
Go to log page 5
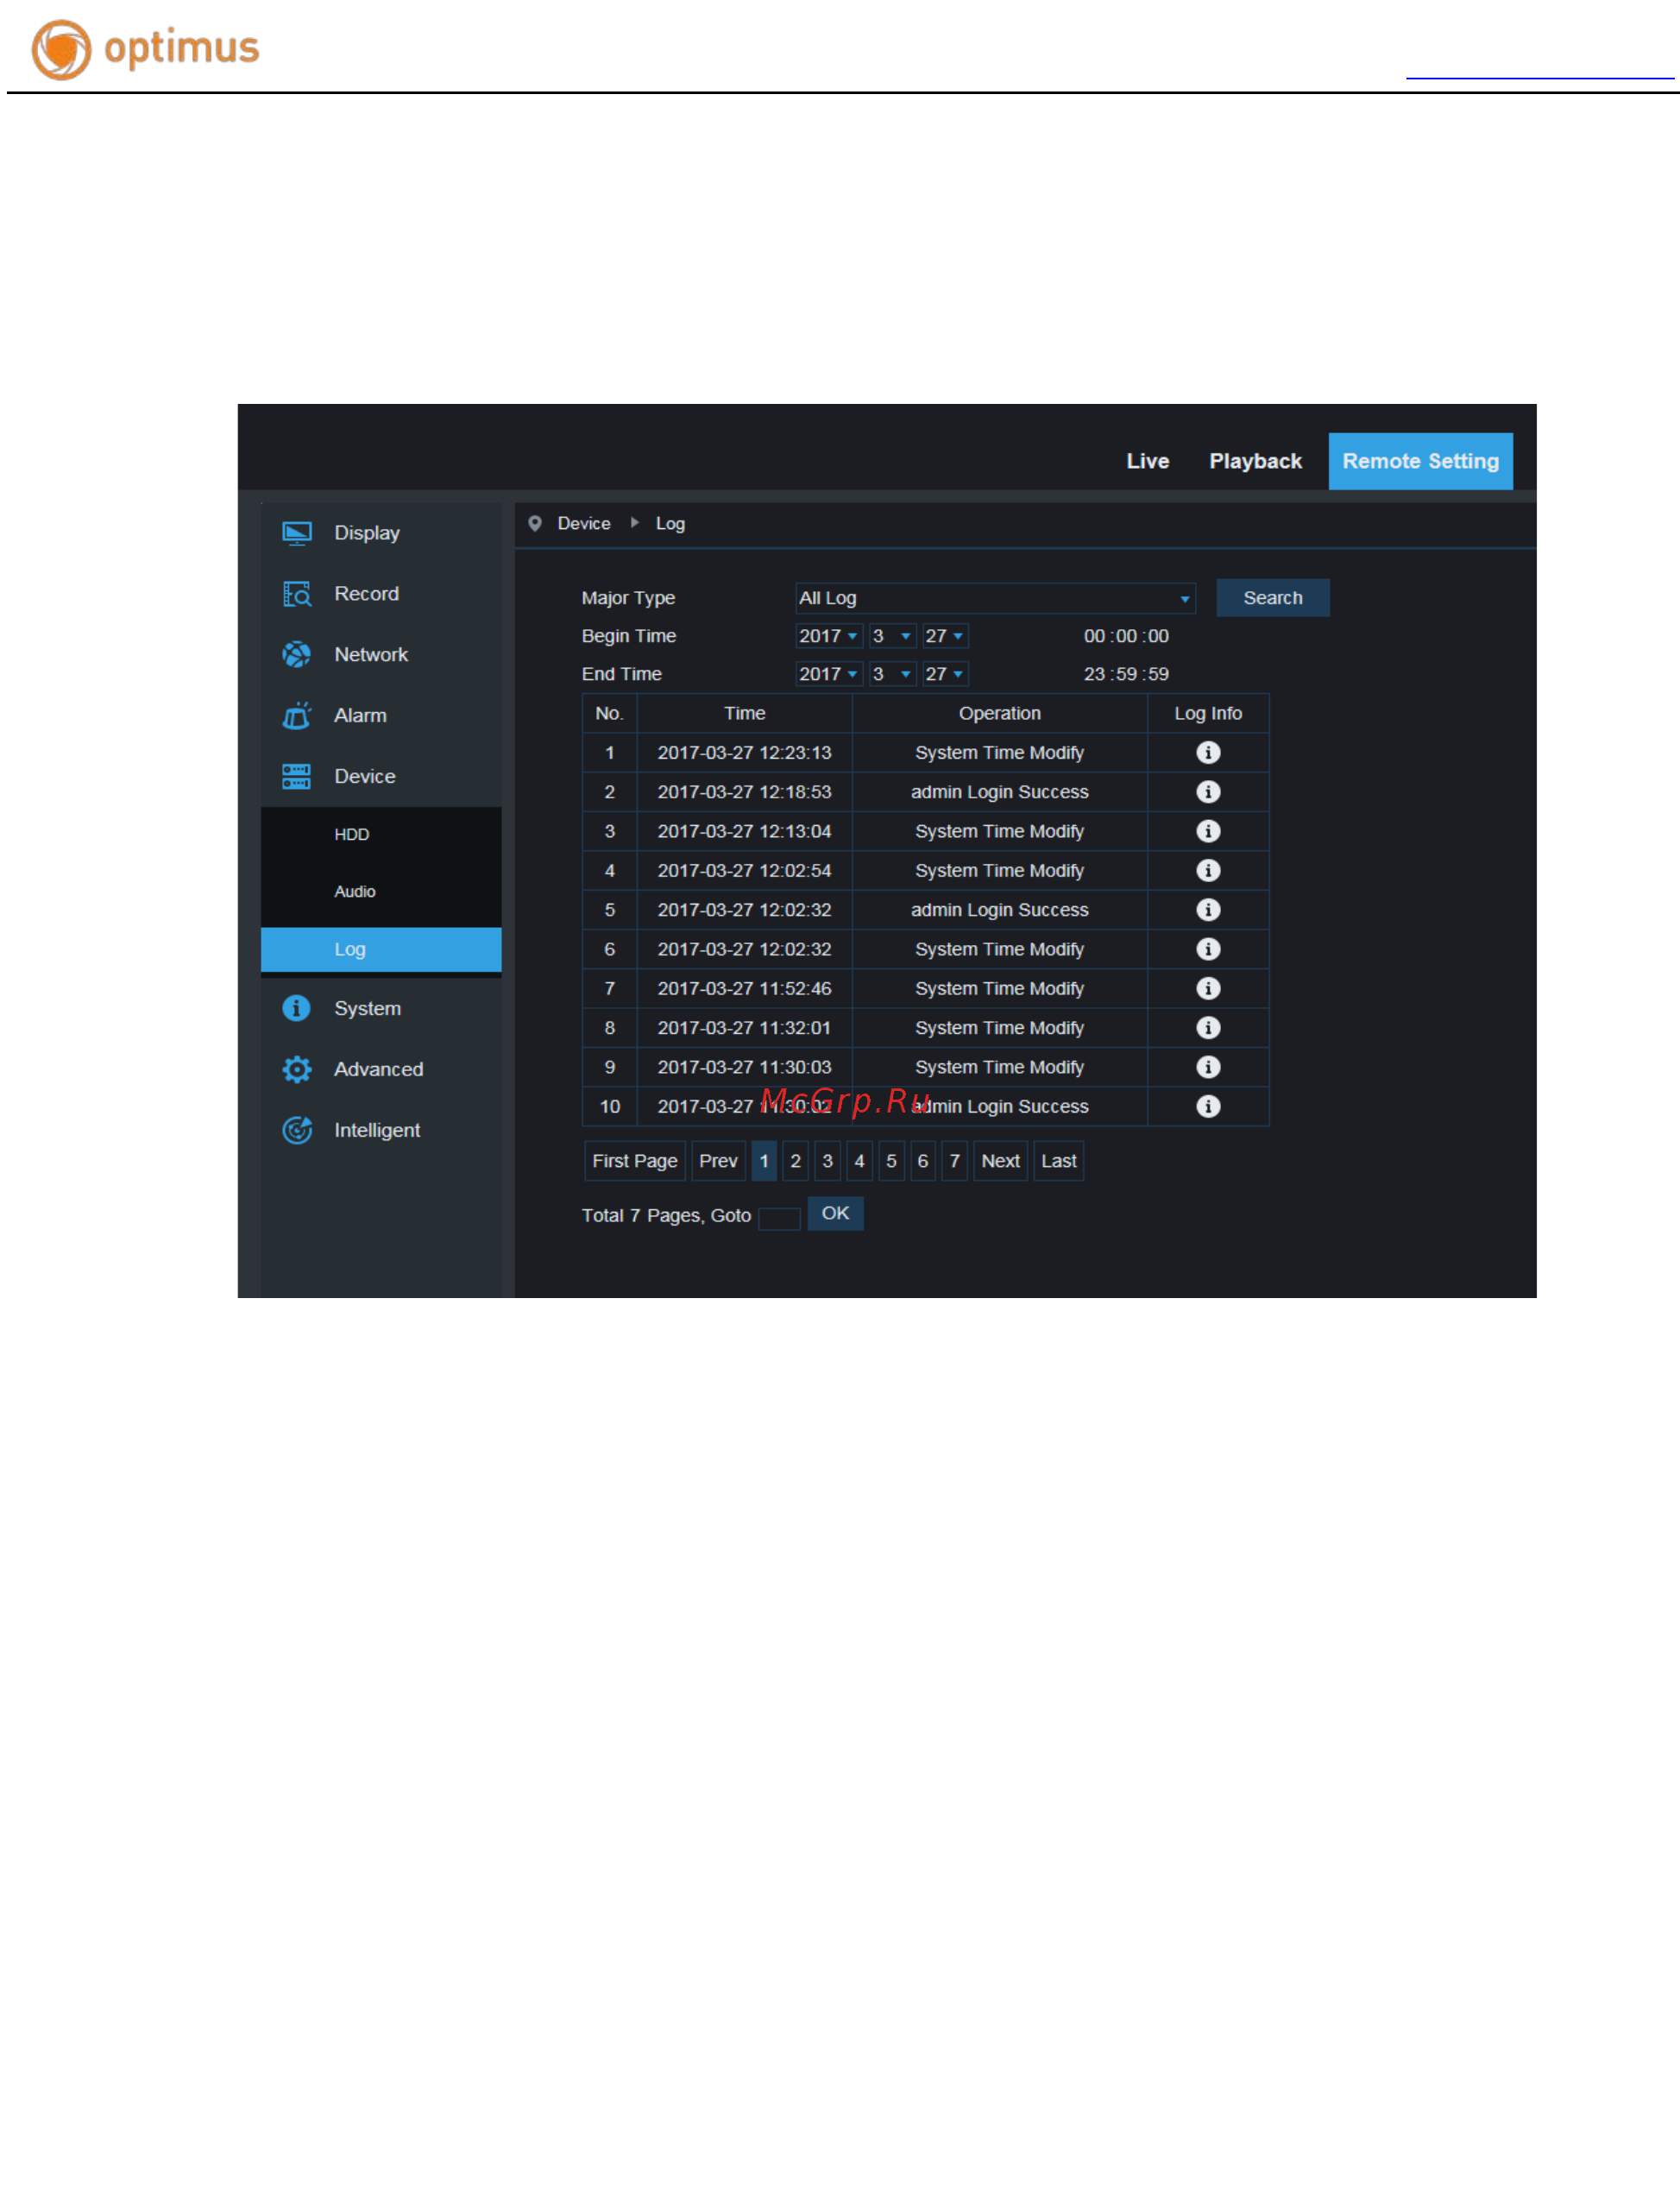click(891, 1161)
